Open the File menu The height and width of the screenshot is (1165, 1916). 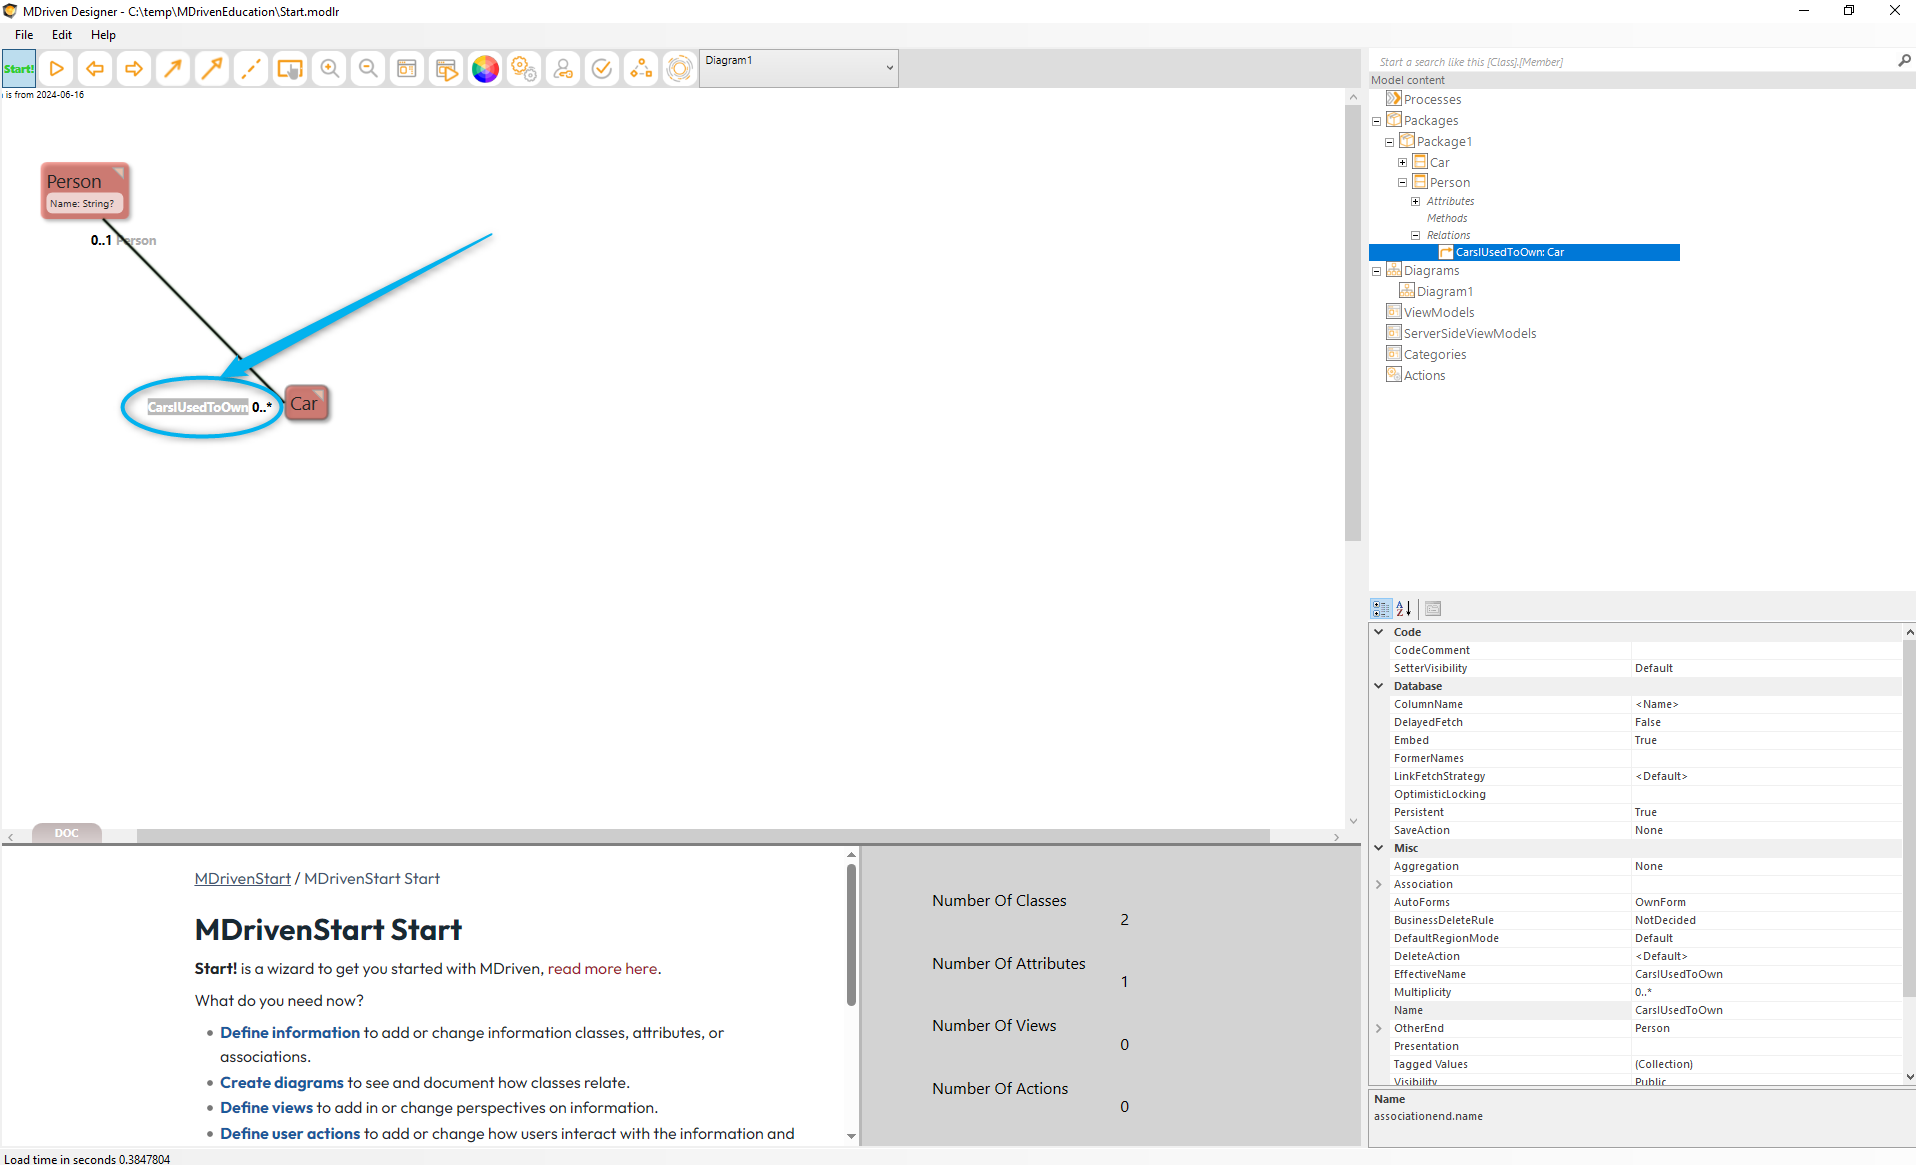pyautogui.click(x=24, y=35)
